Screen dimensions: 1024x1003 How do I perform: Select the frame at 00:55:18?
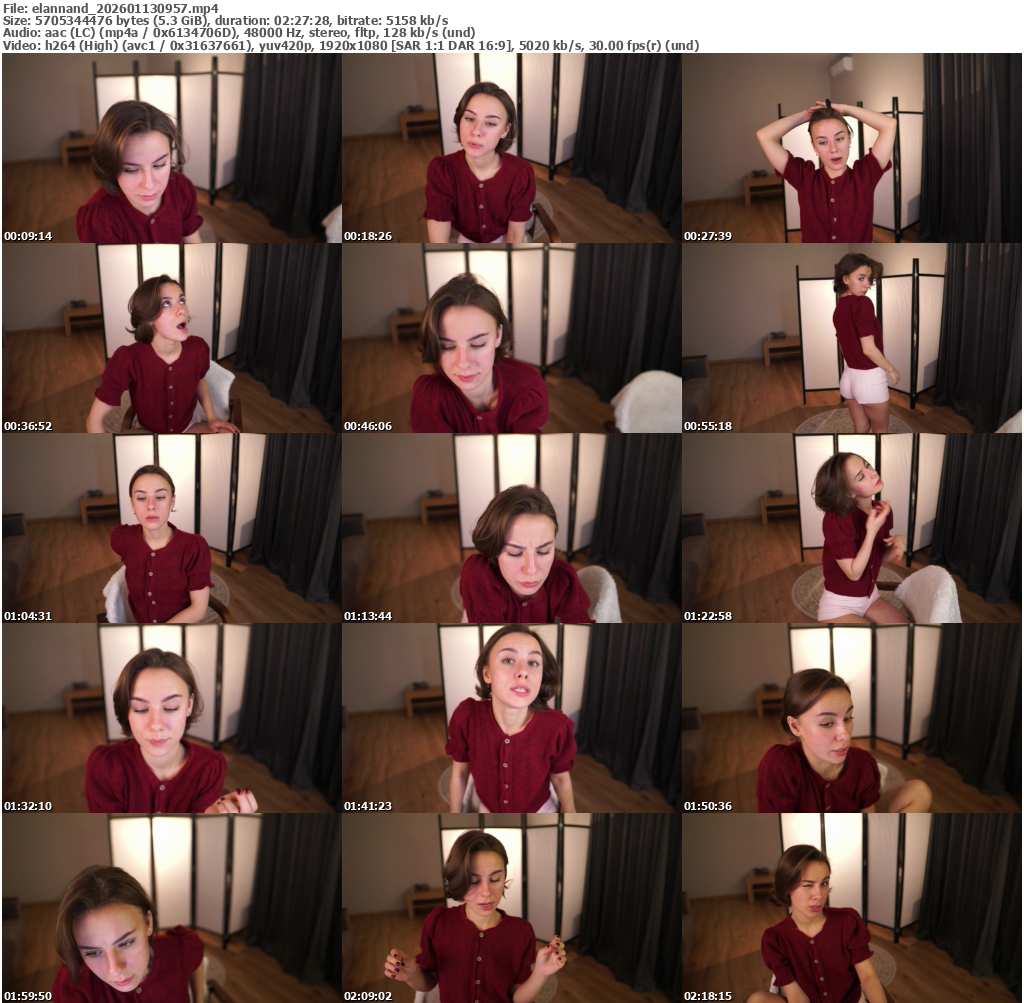(x=852, y=338)
